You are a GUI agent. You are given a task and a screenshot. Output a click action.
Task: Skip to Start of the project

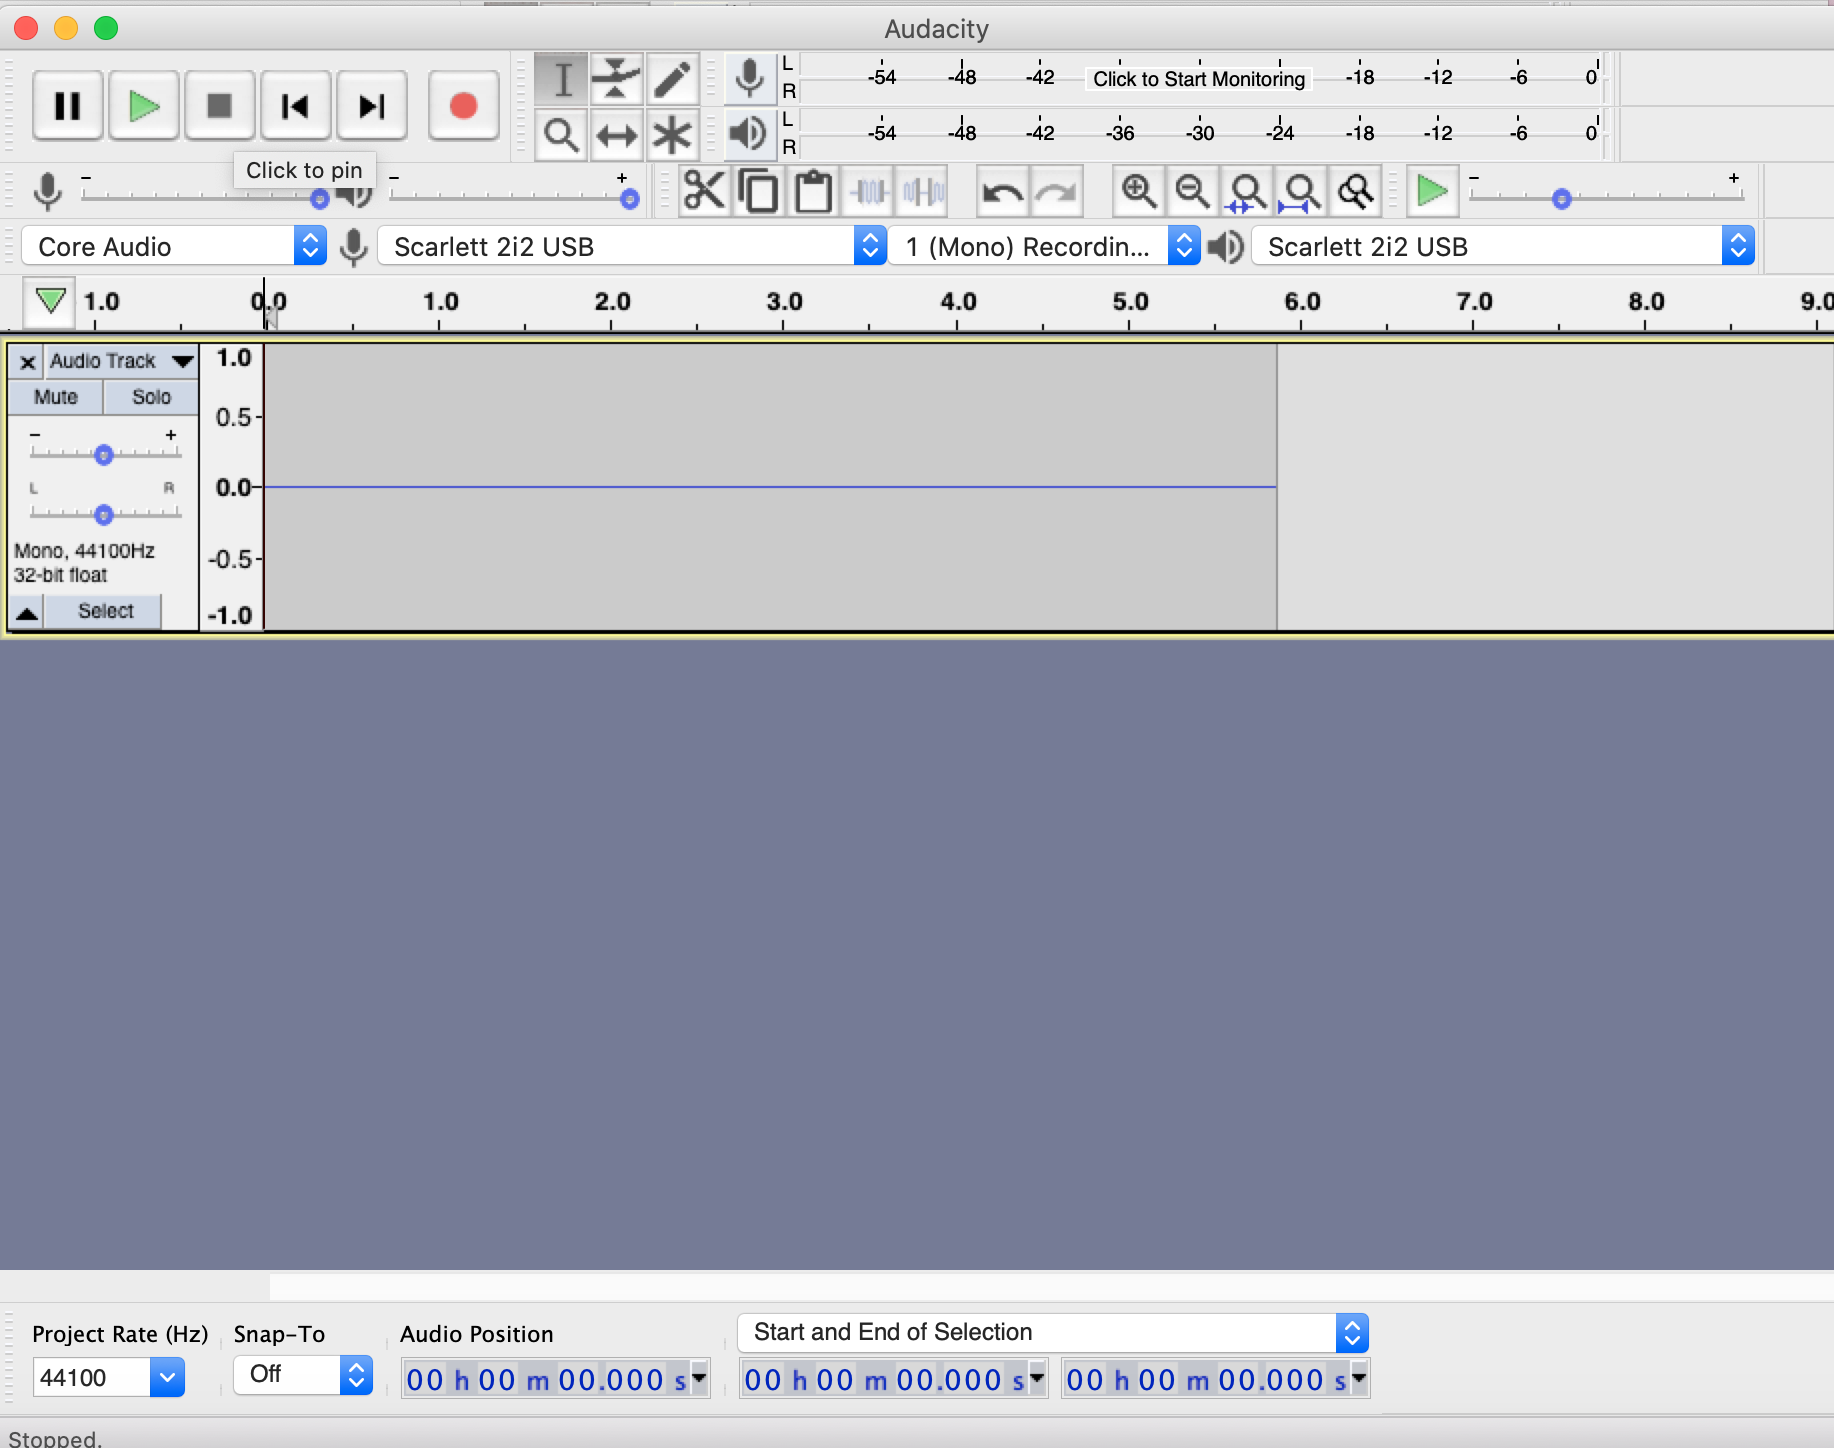(295, 105)
